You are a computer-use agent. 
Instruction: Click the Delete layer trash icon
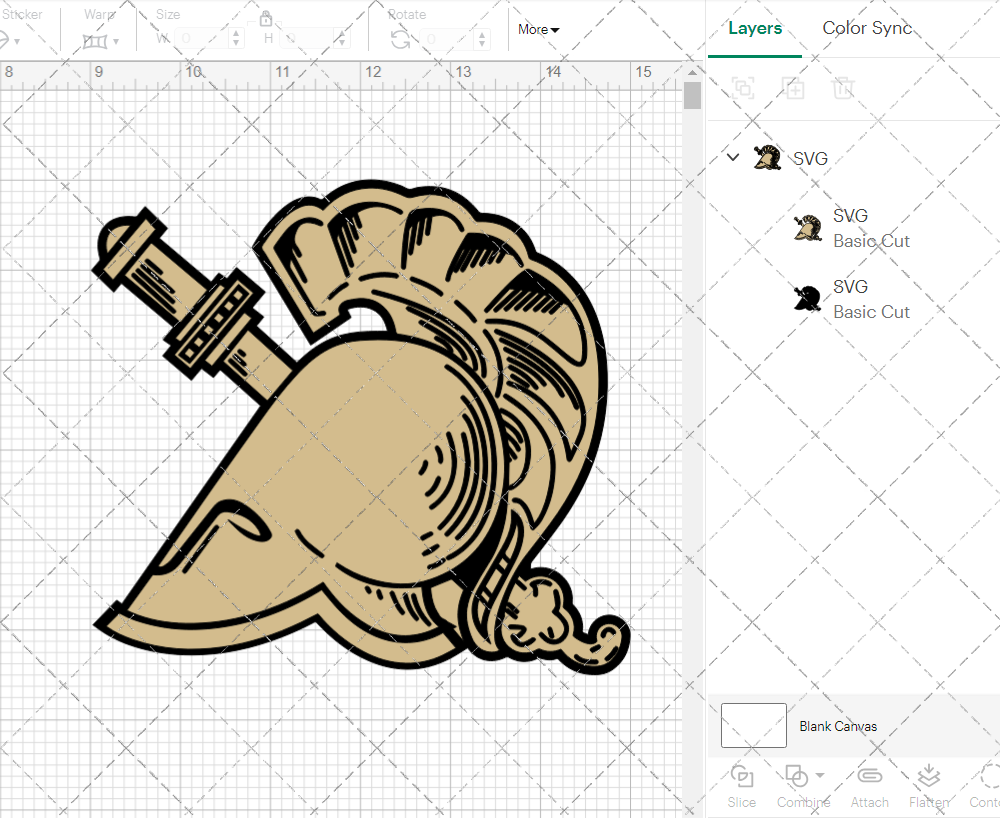coord(843,87)
